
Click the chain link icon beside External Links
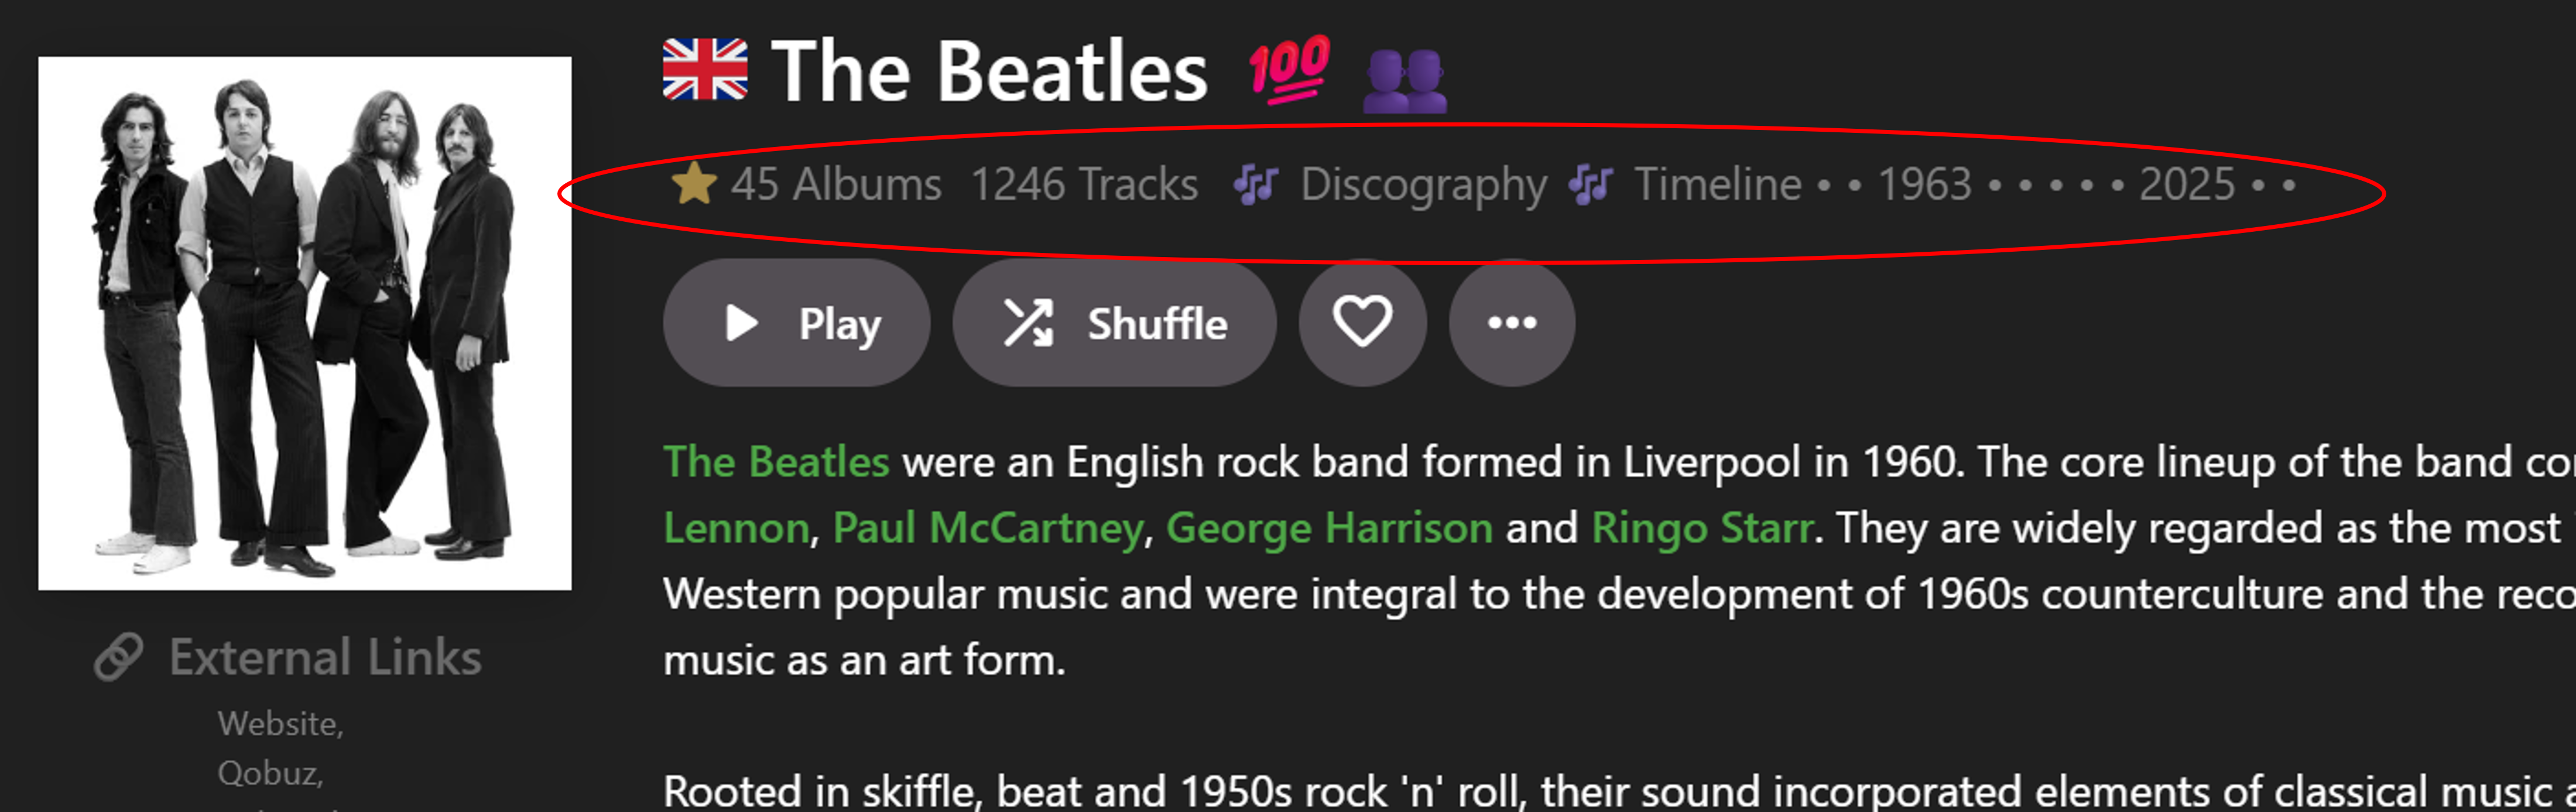[119, 657]
